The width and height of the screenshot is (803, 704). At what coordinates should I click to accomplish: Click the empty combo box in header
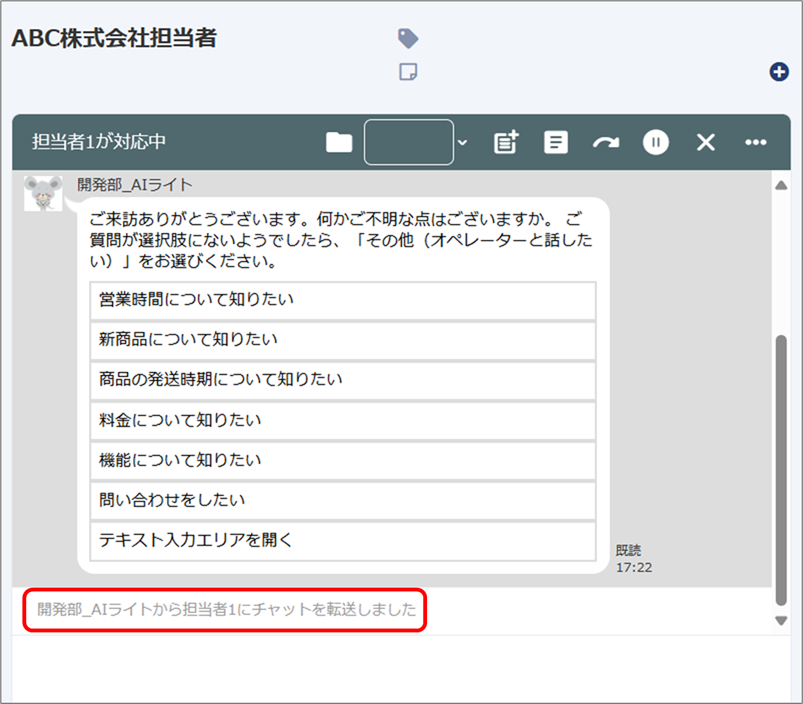click(x=409, y=142)
